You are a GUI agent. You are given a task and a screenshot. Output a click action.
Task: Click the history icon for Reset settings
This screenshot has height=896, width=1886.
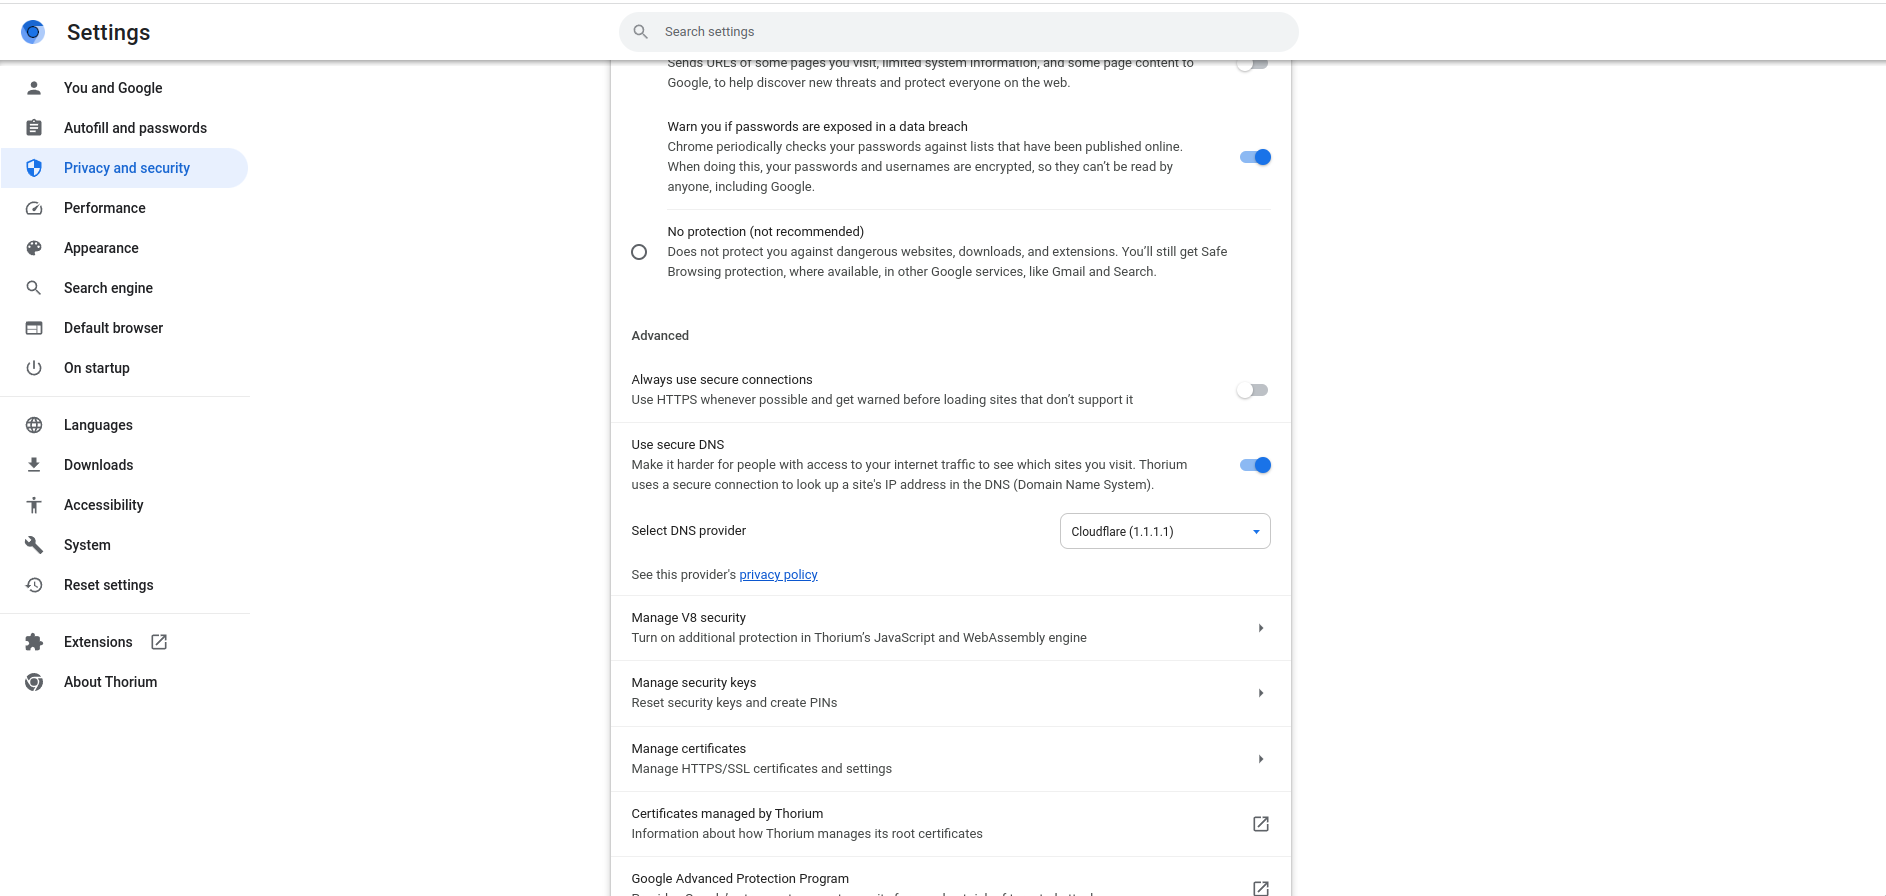point(34,585)
